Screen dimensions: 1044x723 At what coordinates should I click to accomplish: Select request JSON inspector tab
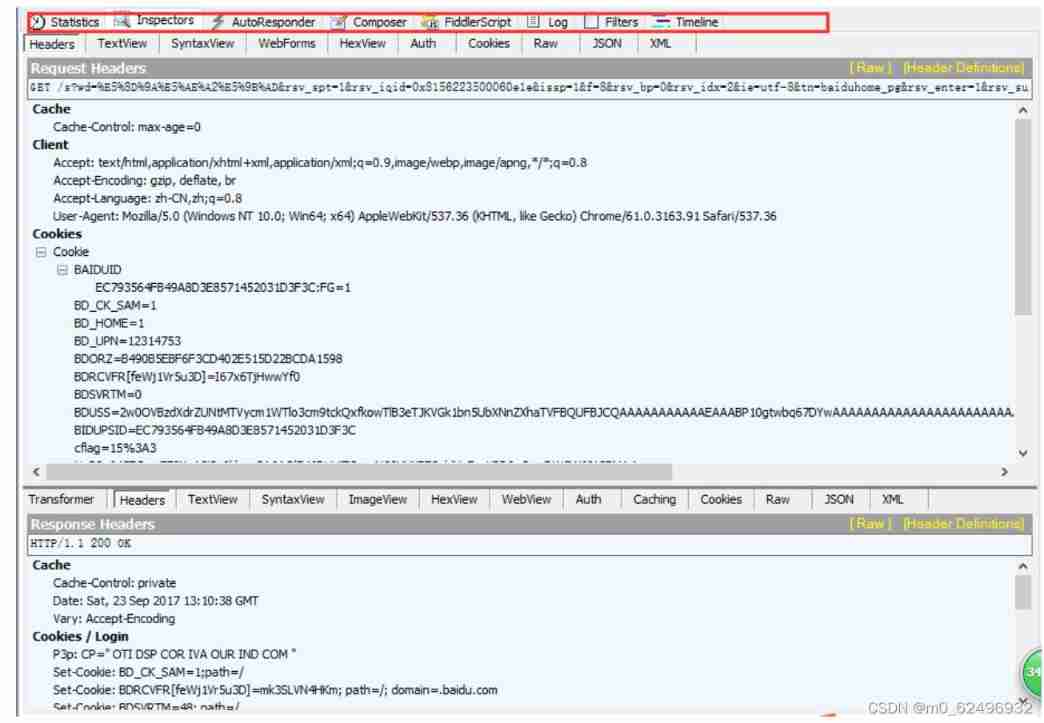607,43
